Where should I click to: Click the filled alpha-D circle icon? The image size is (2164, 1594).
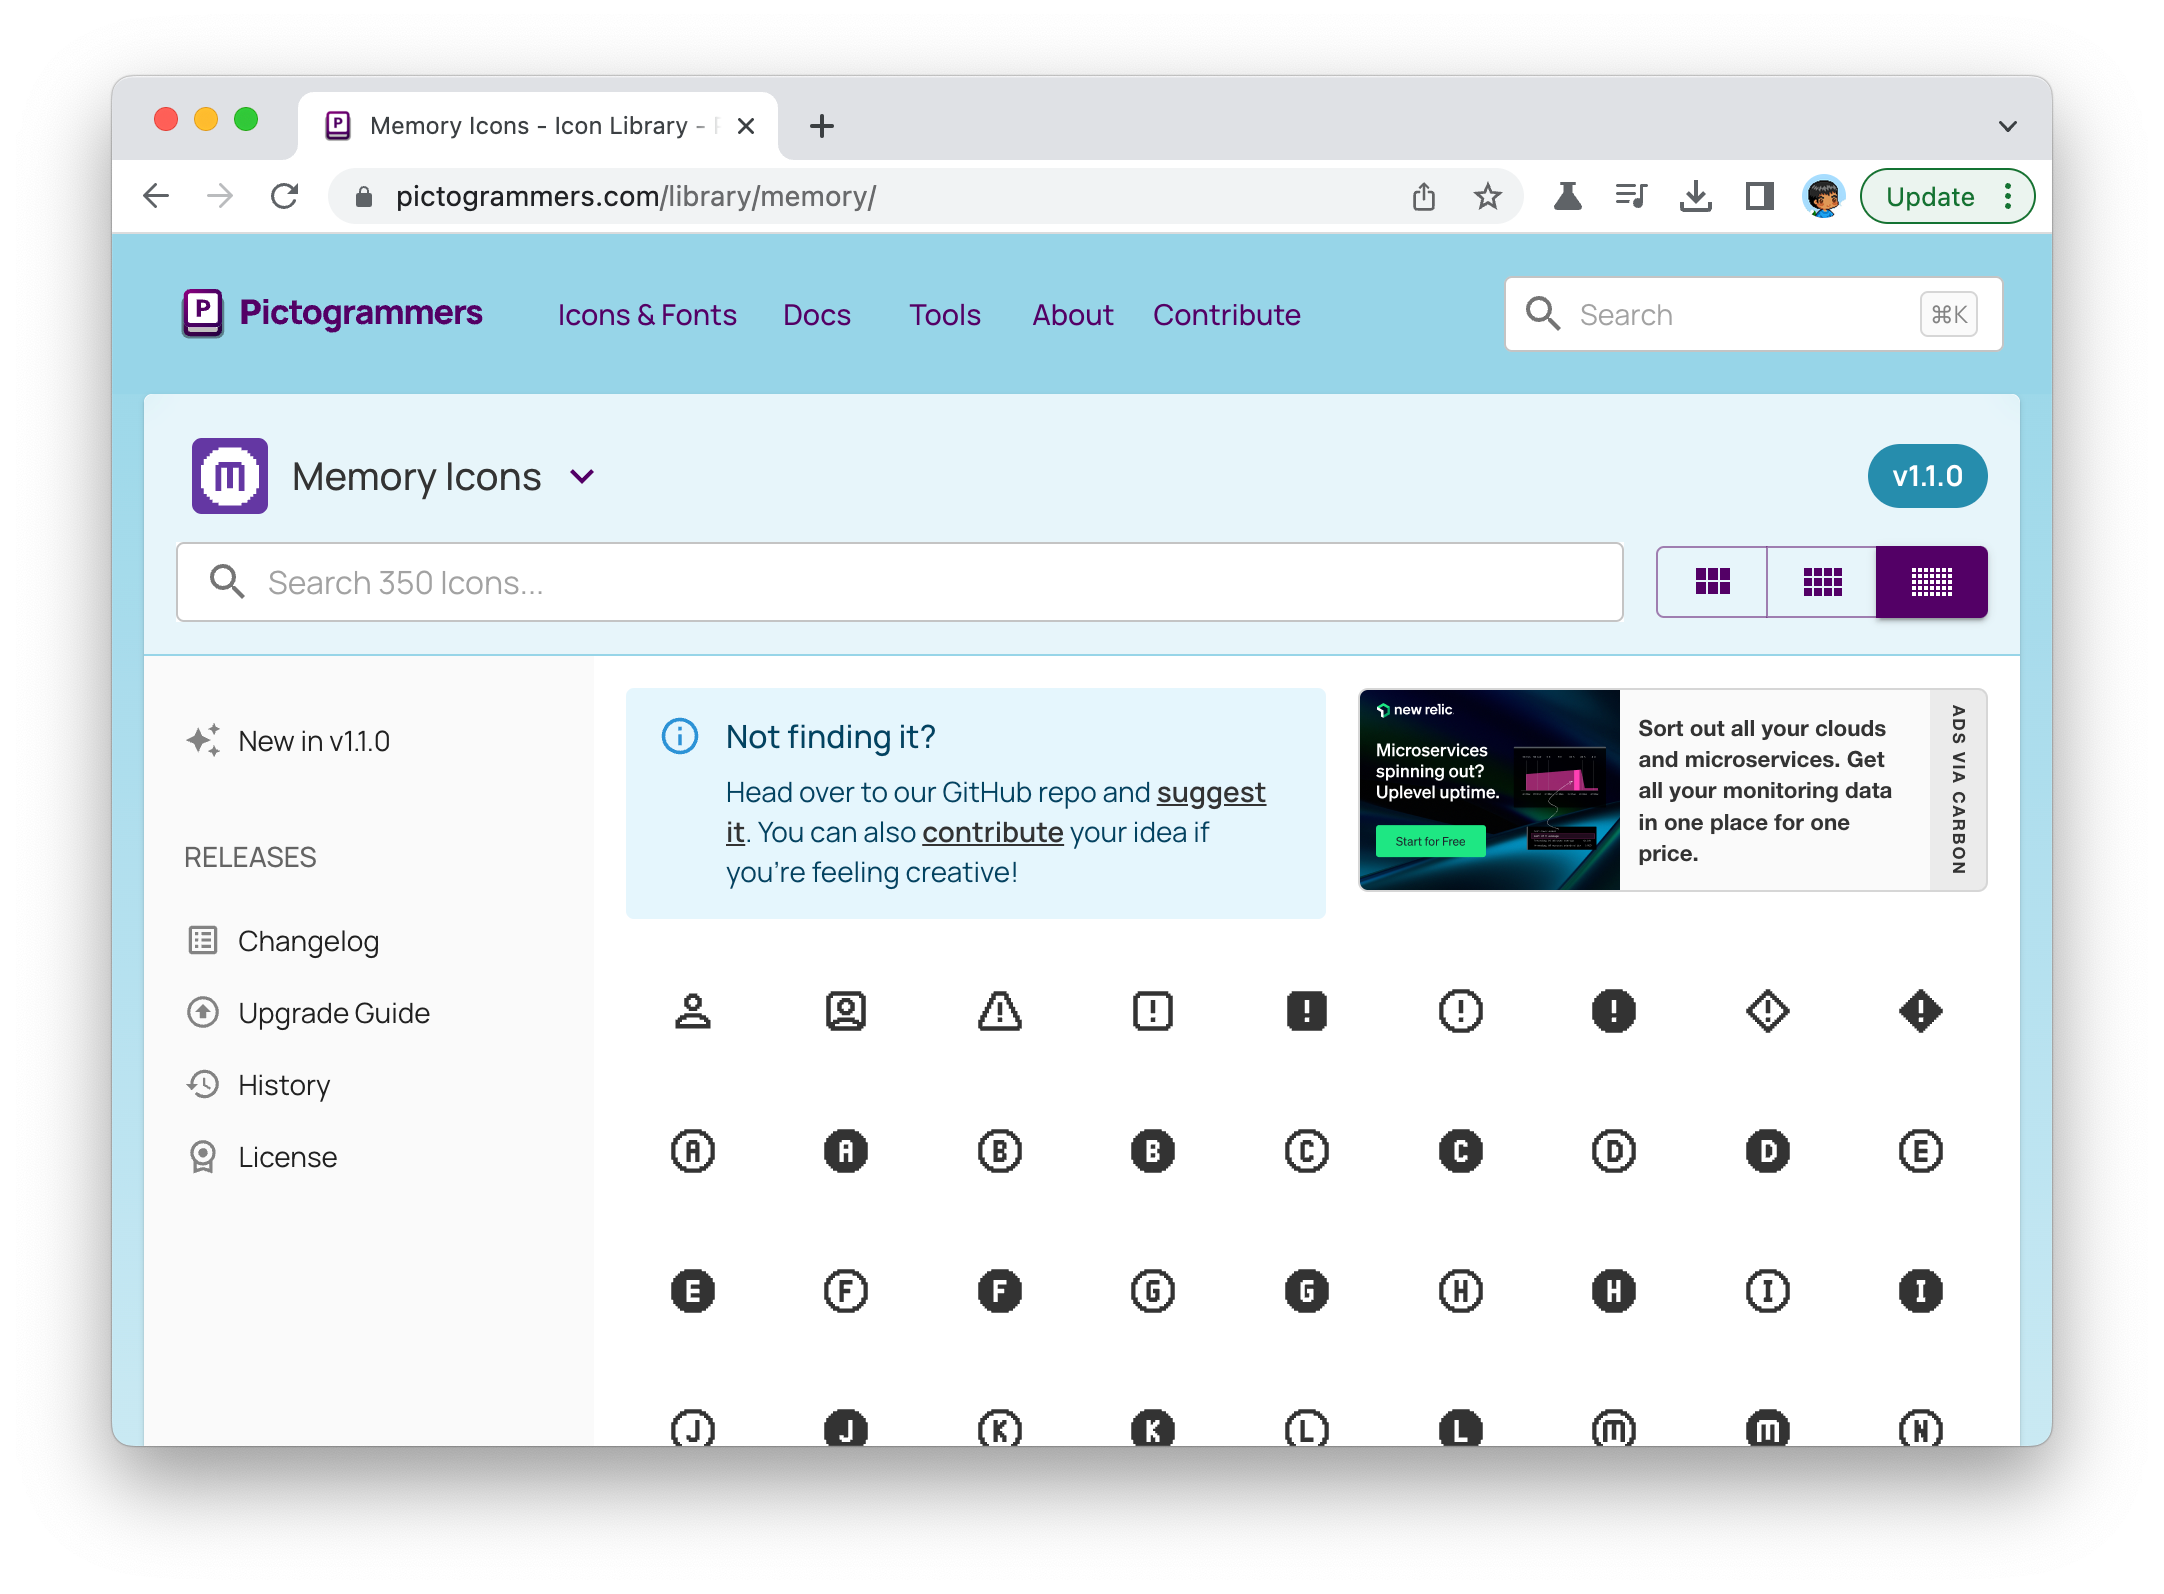pyautogui.click(x=1767, y=1151)
